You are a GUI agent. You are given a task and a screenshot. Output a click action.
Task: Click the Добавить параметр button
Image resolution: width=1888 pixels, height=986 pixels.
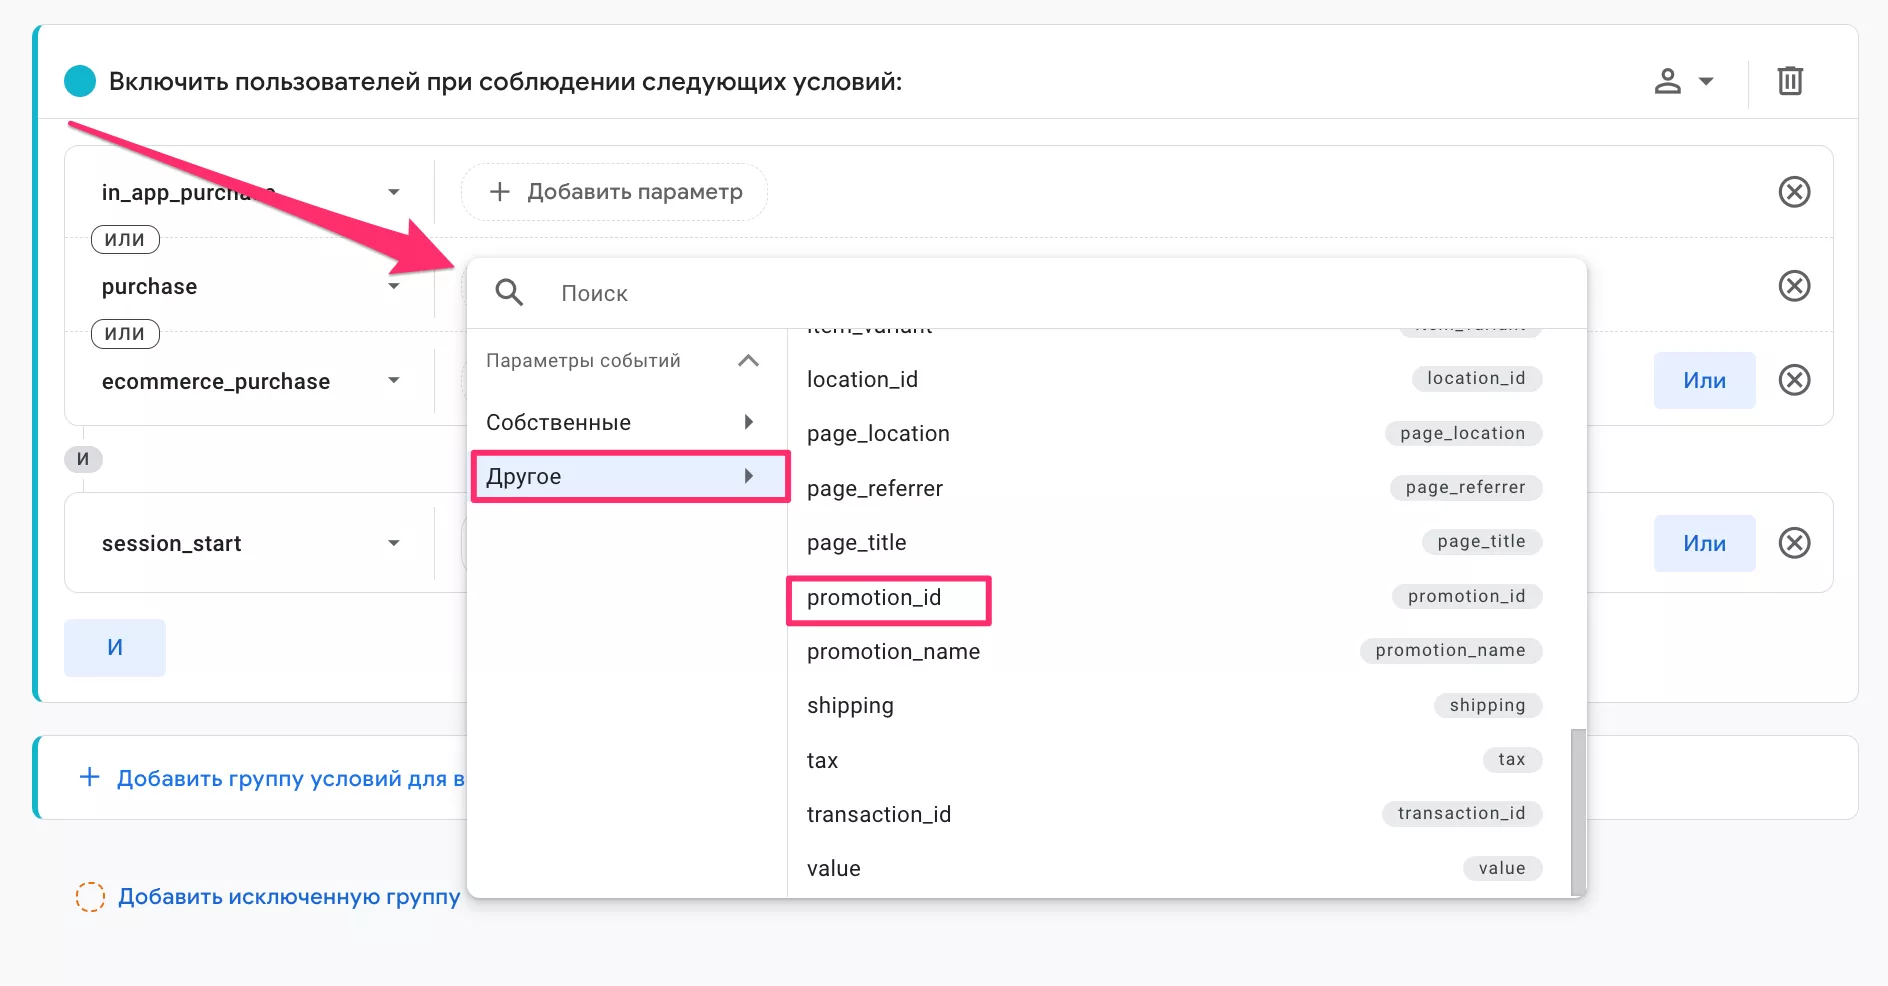pos(613,191)
